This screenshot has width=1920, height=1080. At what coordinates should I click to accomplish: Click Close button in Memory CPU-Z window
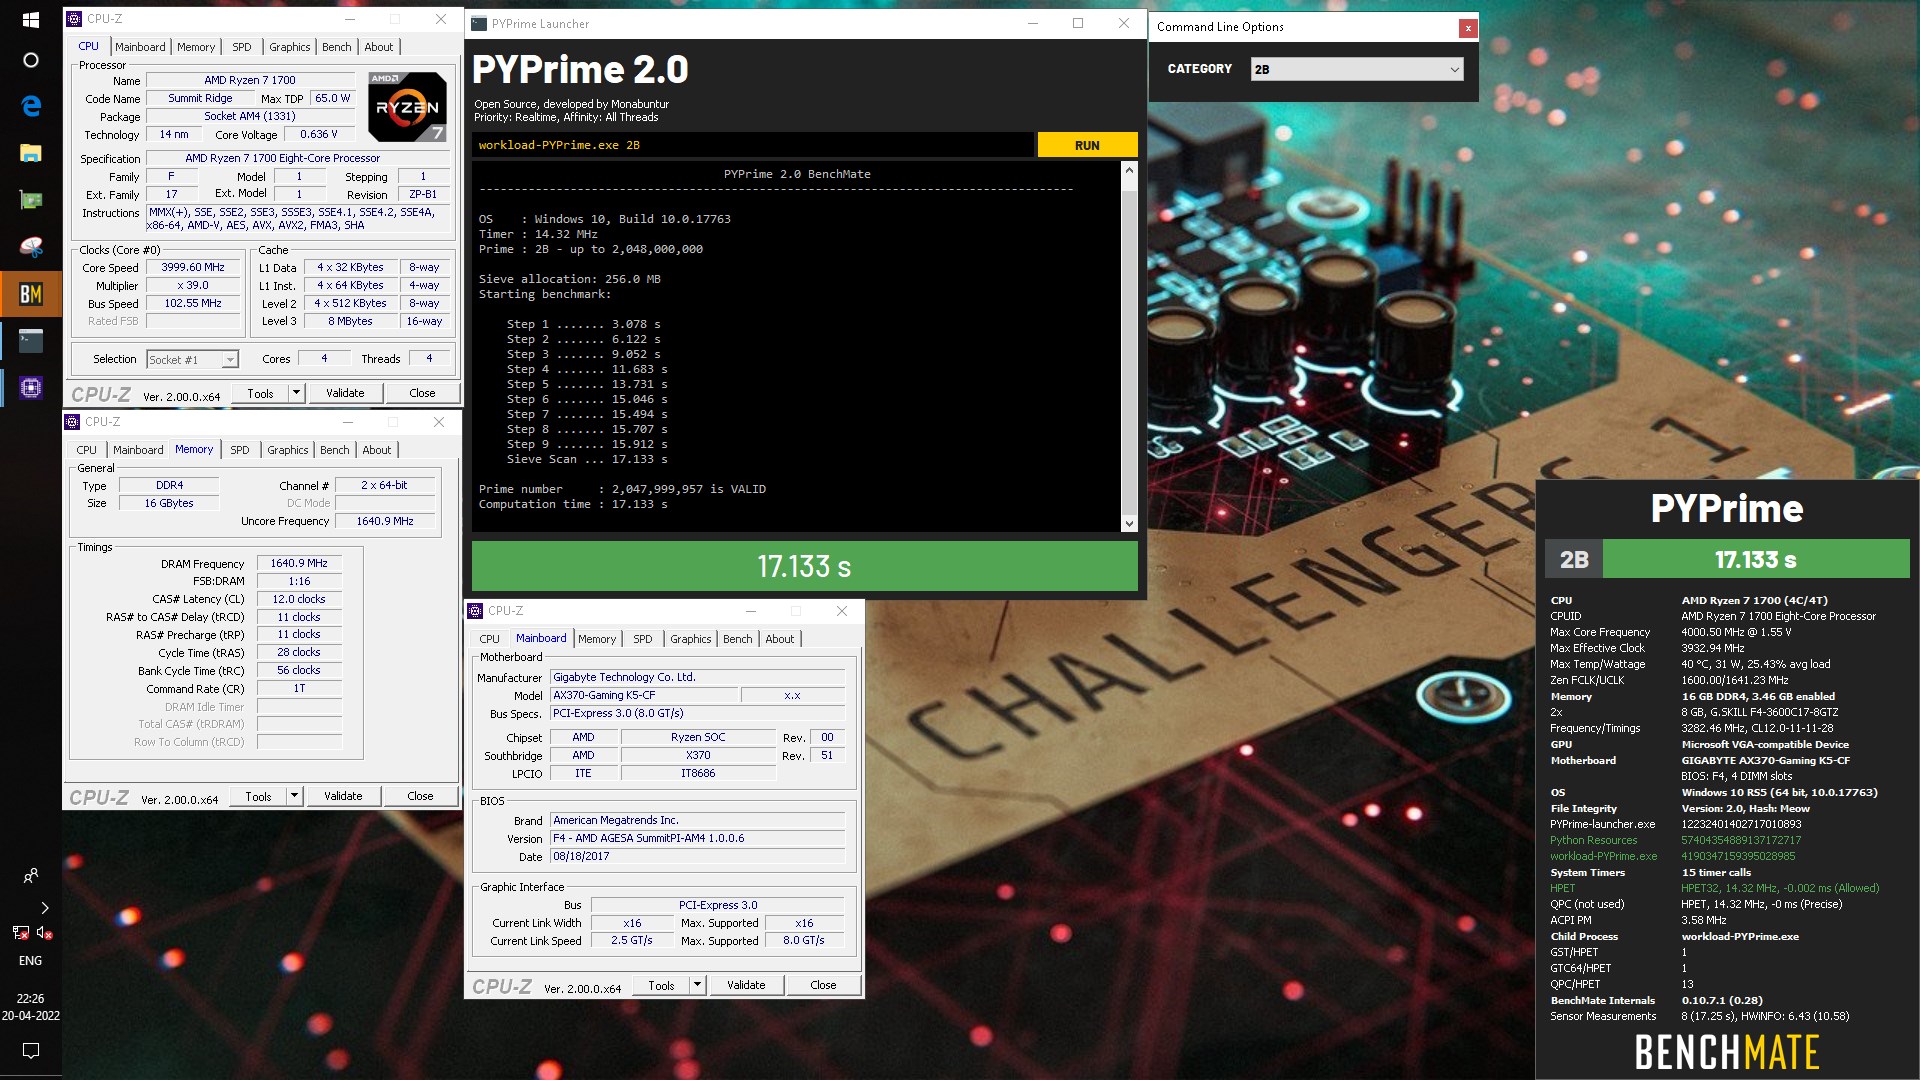click(x=420, y=796)
